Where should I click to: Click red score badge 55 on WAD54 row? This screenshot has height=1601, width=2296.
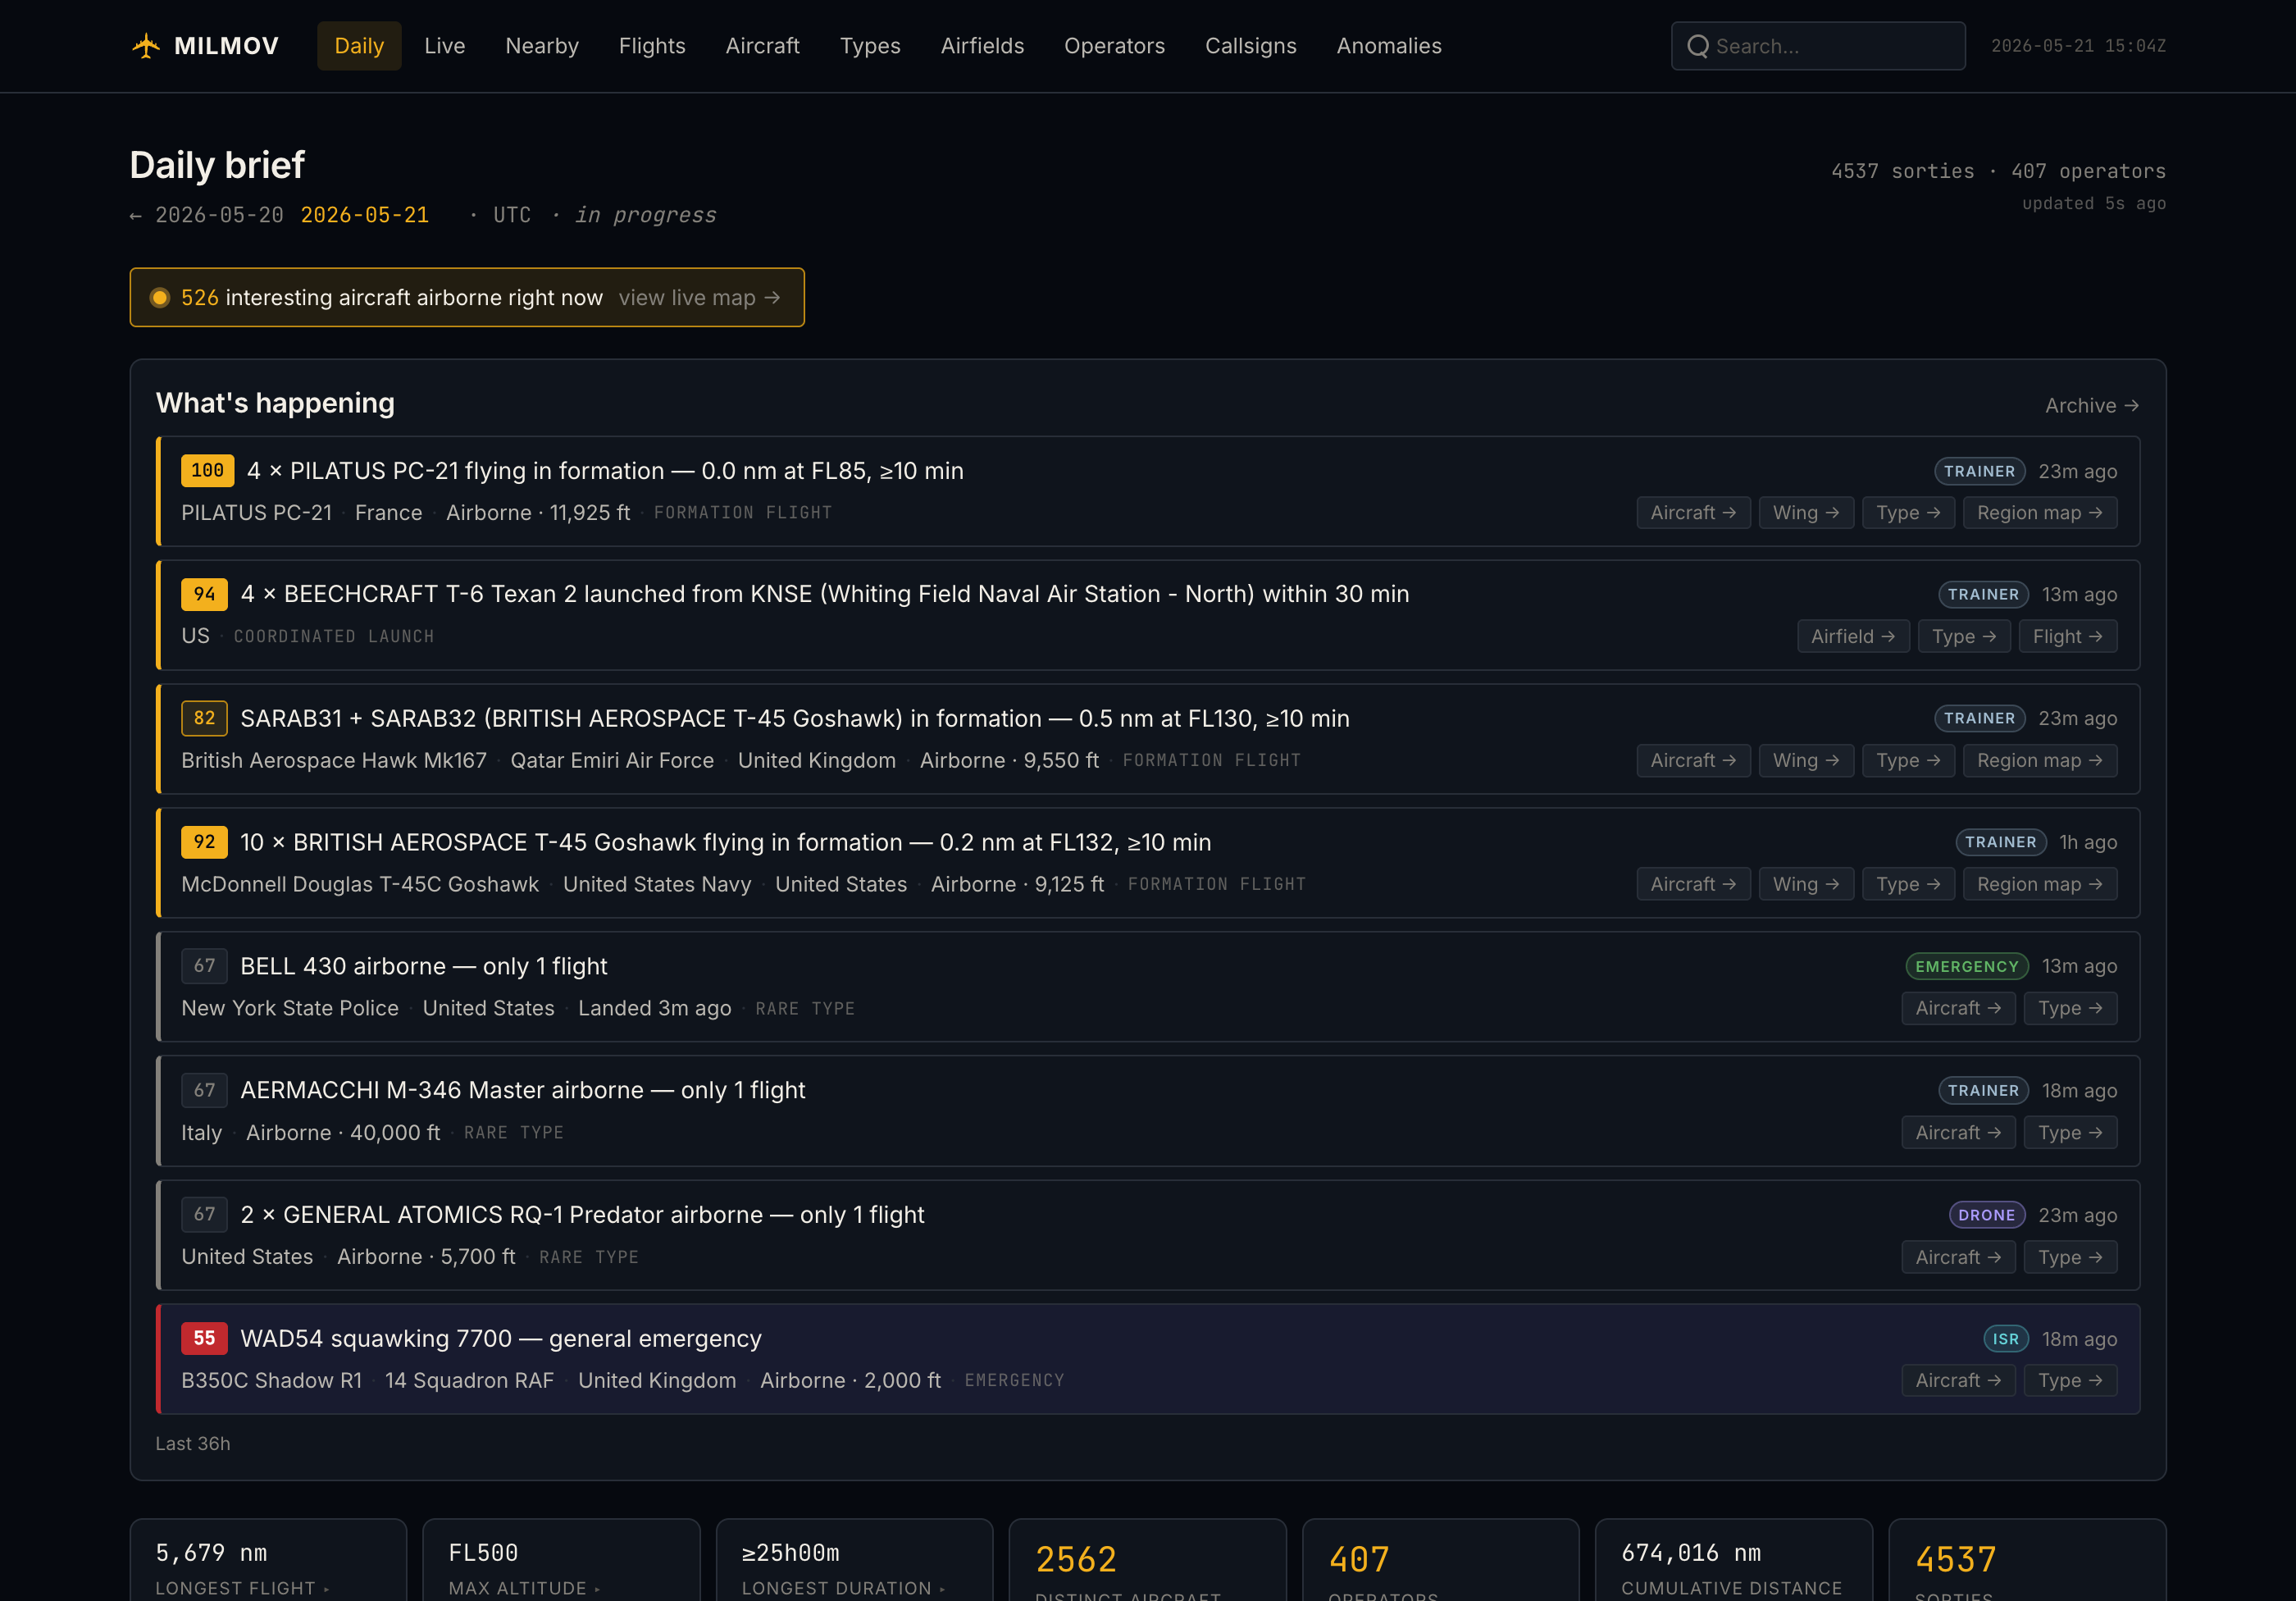click(204, 1339)
